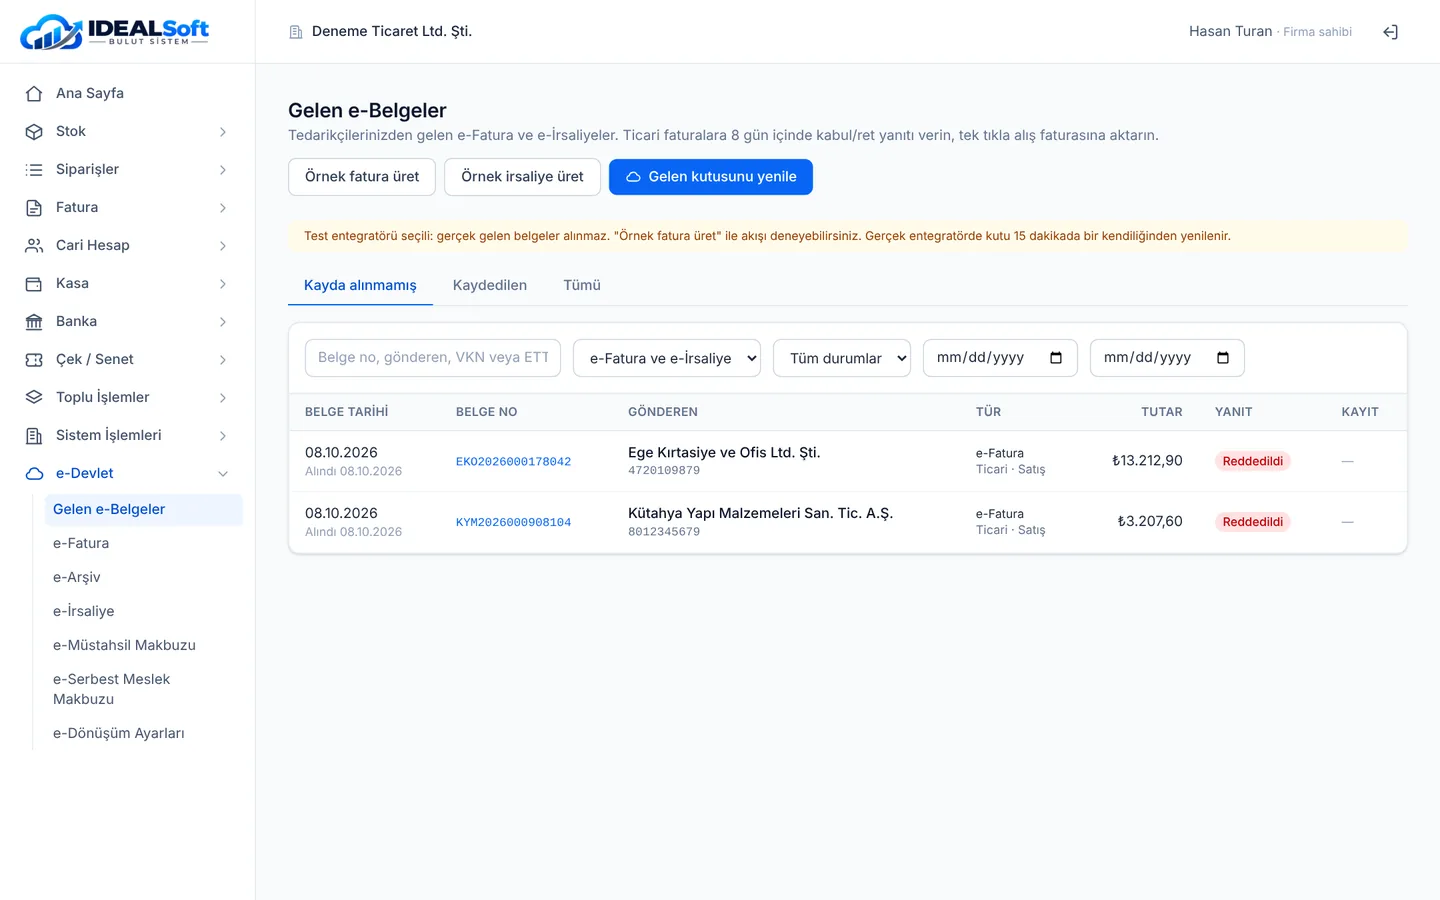
Task: Expand the Stok menu chevron
Action: click(223, 131)
